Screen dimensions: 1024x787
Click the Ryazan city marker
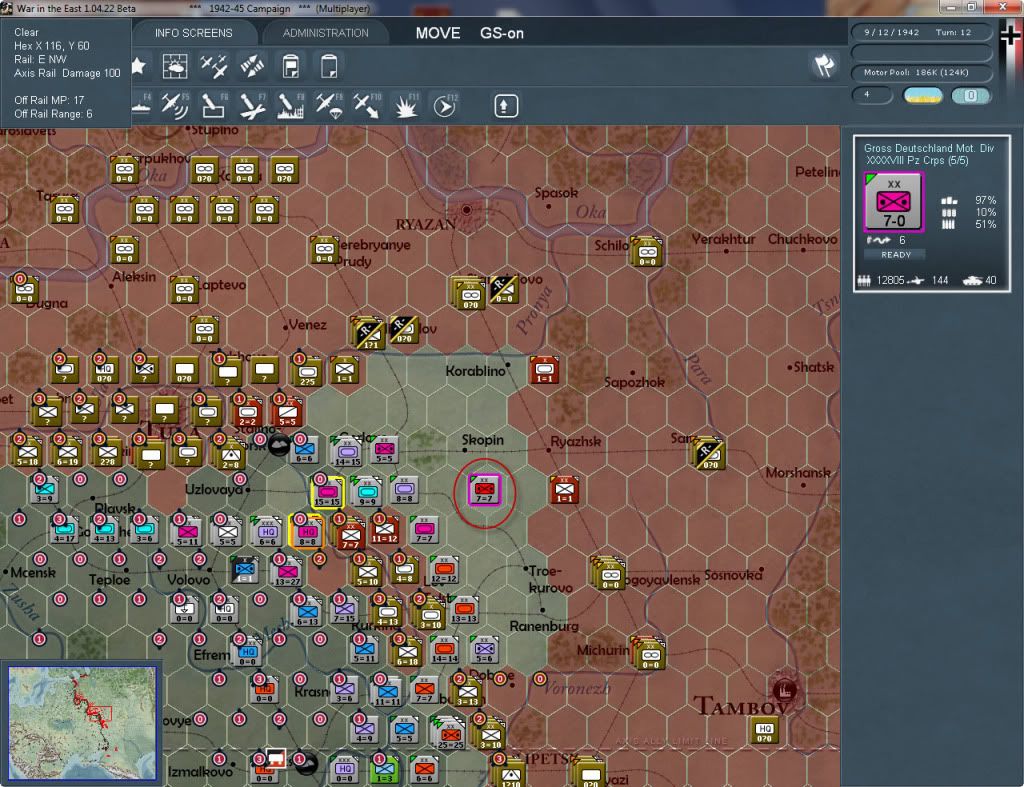(466, 210)
